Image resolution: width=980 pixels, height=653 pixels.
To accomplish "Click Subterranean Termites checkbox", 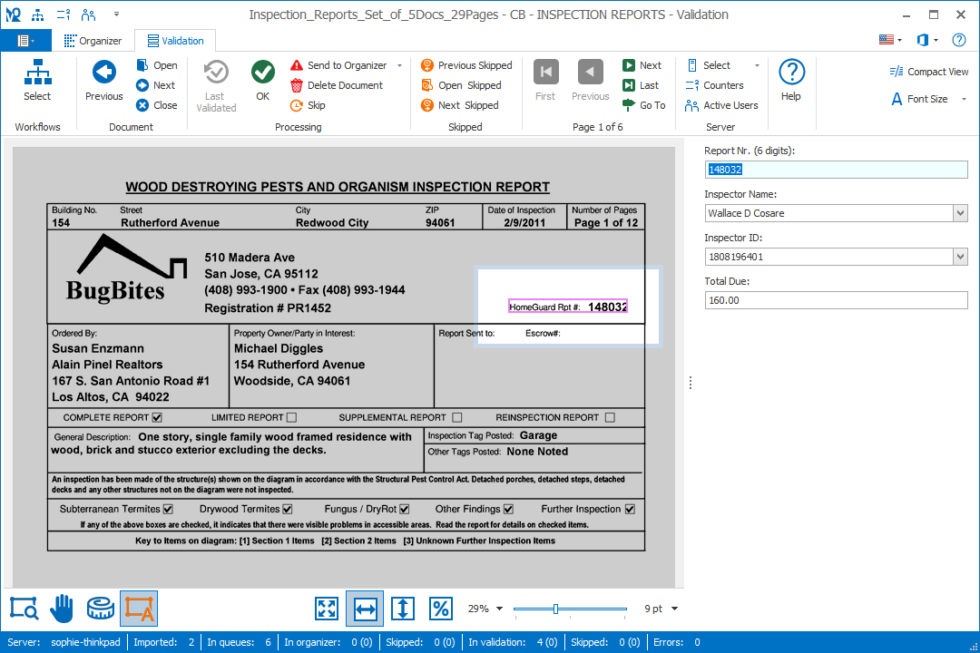I will (168, 509).
